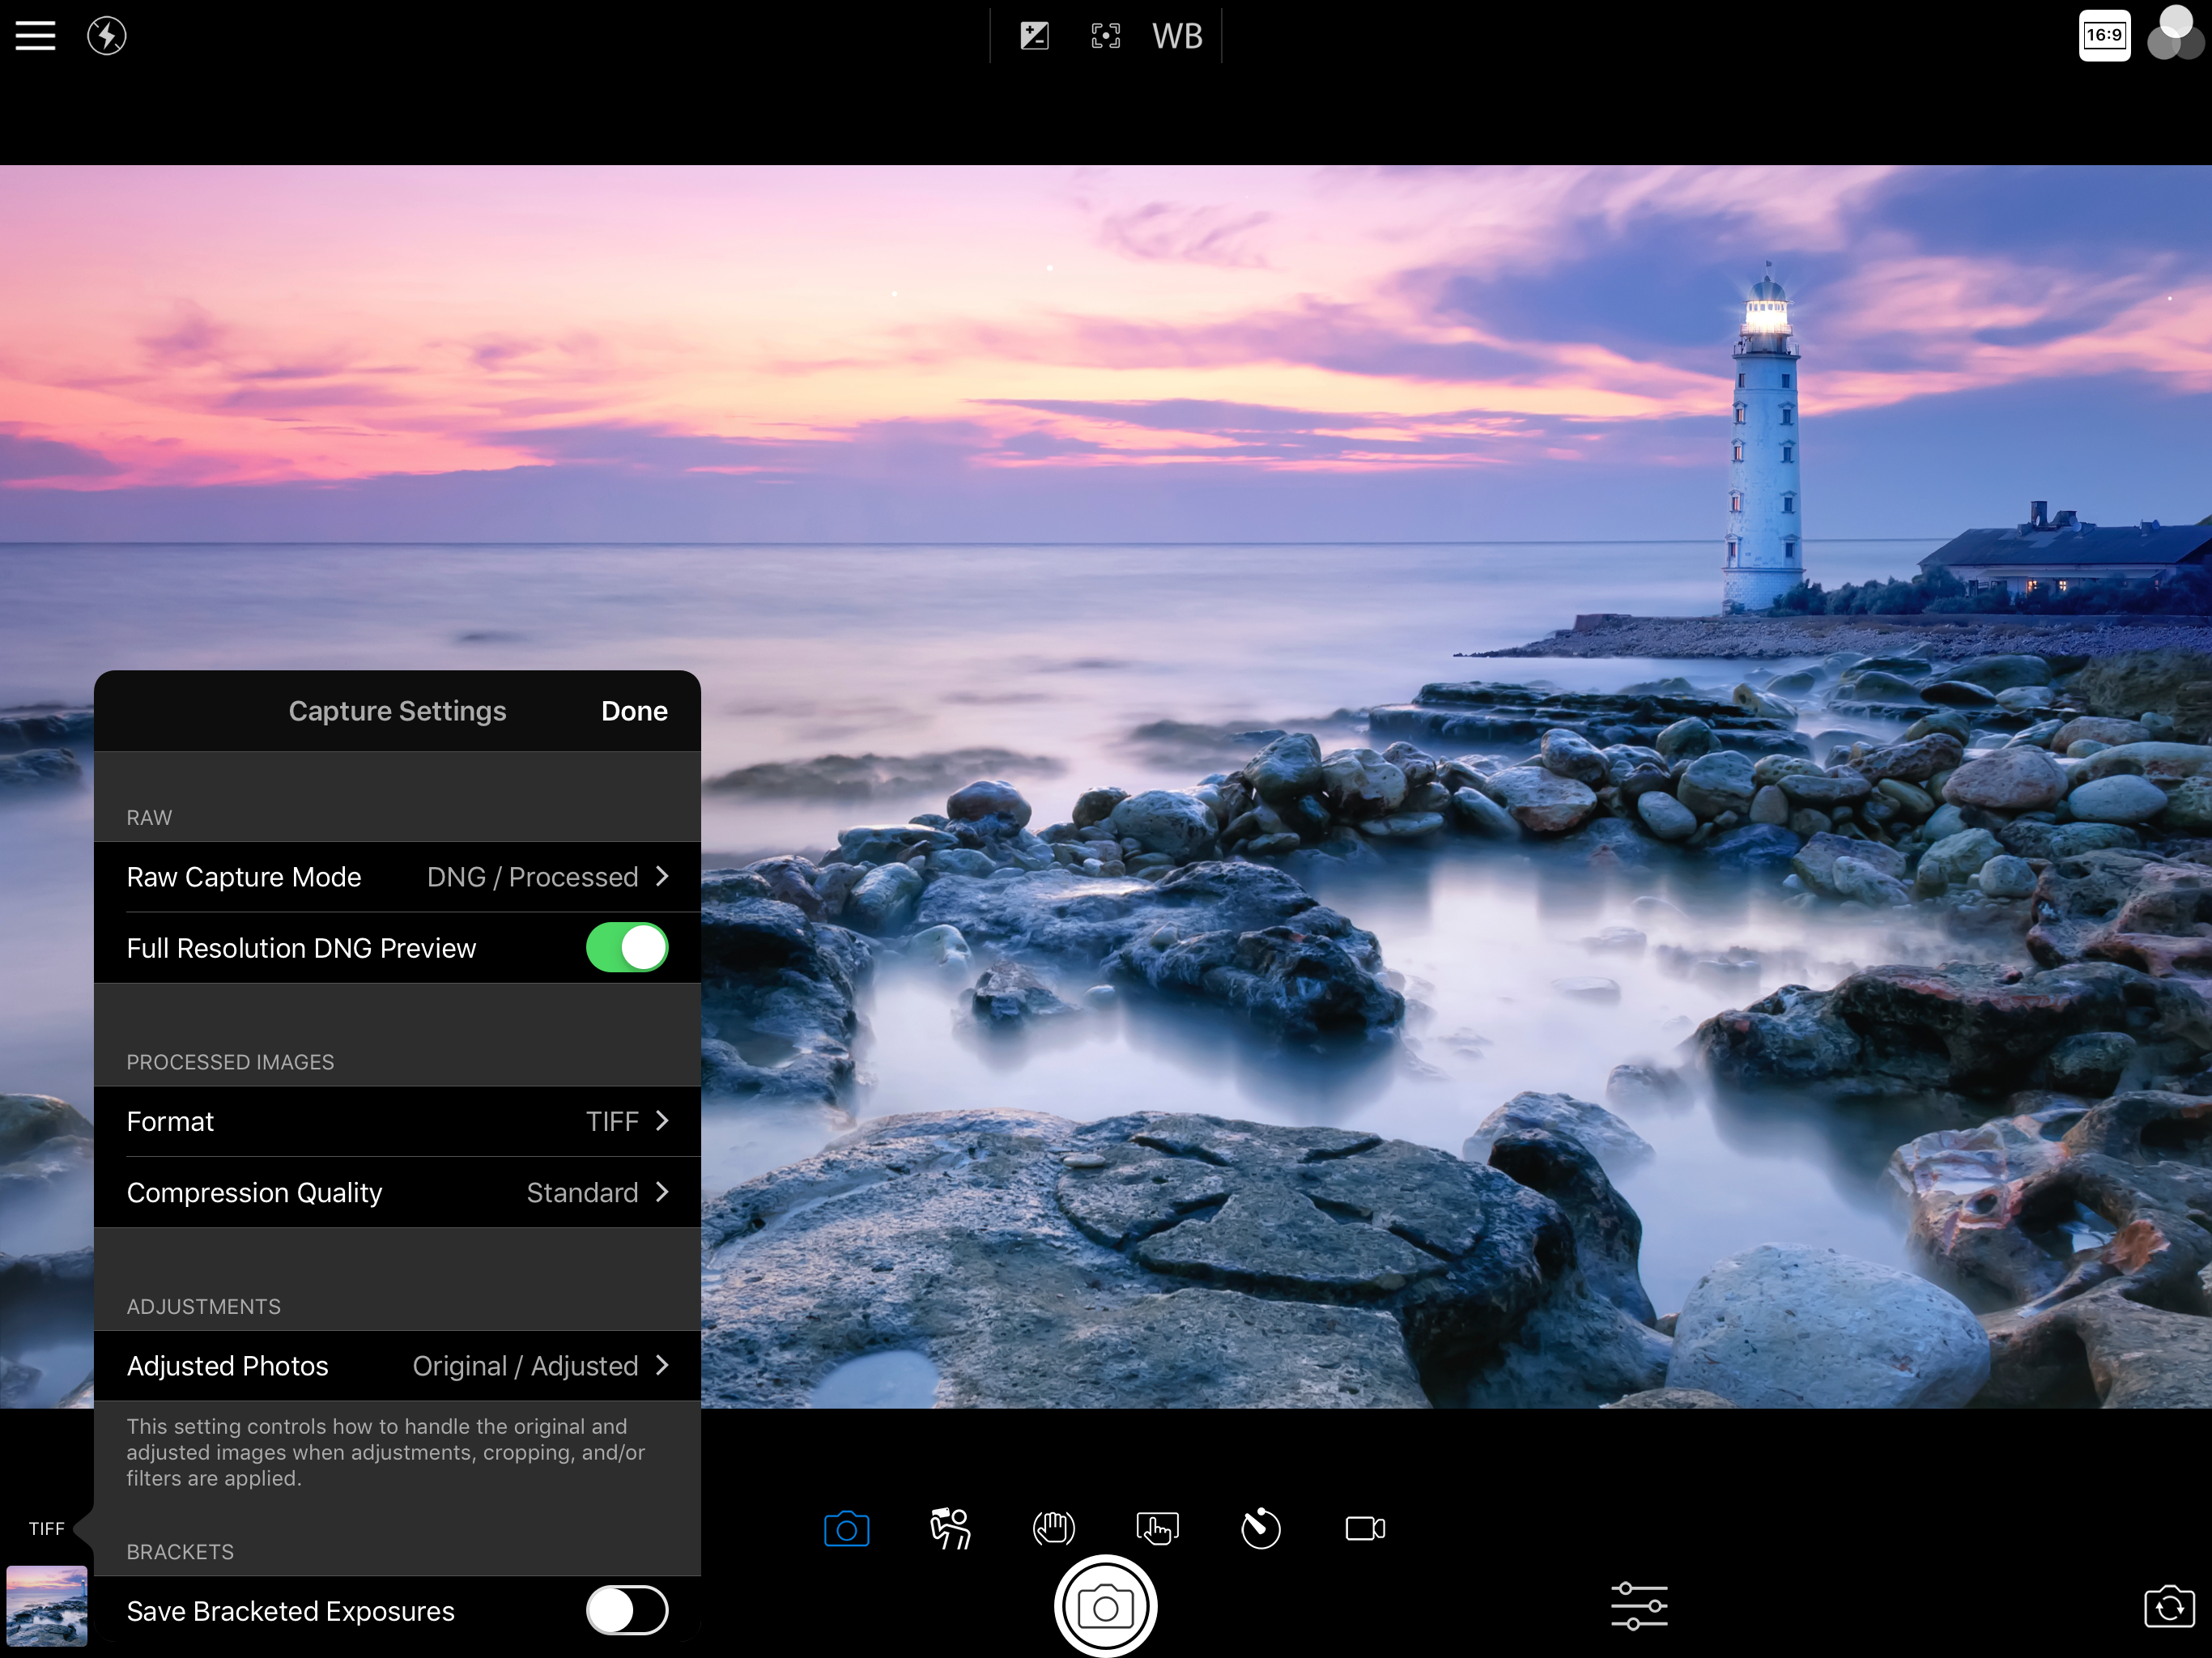Disable Full Resolution DNG Preview

point(627,947)
